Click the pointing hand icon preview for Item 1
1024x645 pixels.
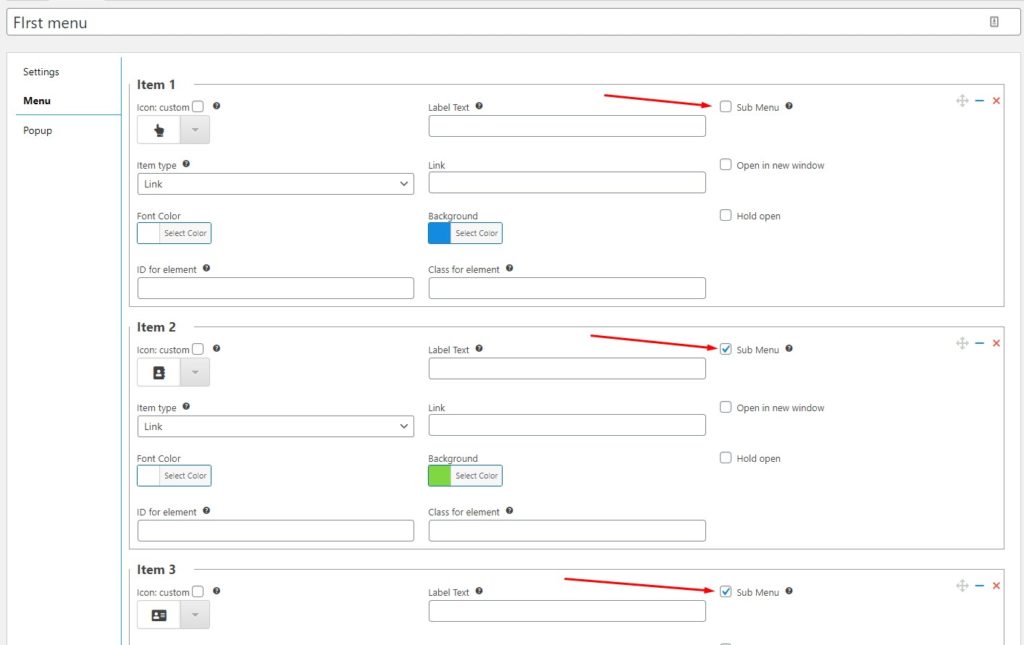point(158,129)
